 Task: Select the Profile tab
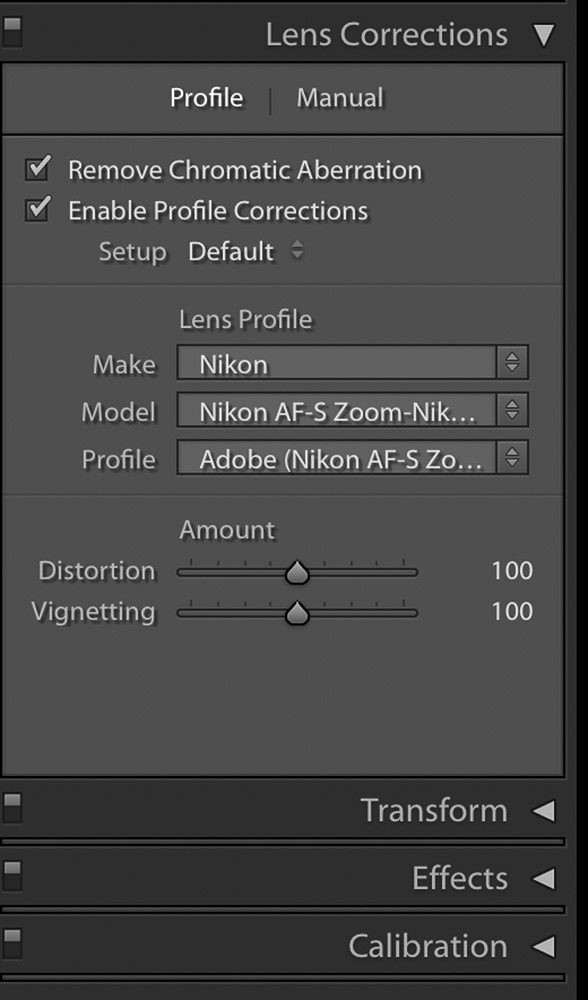click(x=207, y=98)
